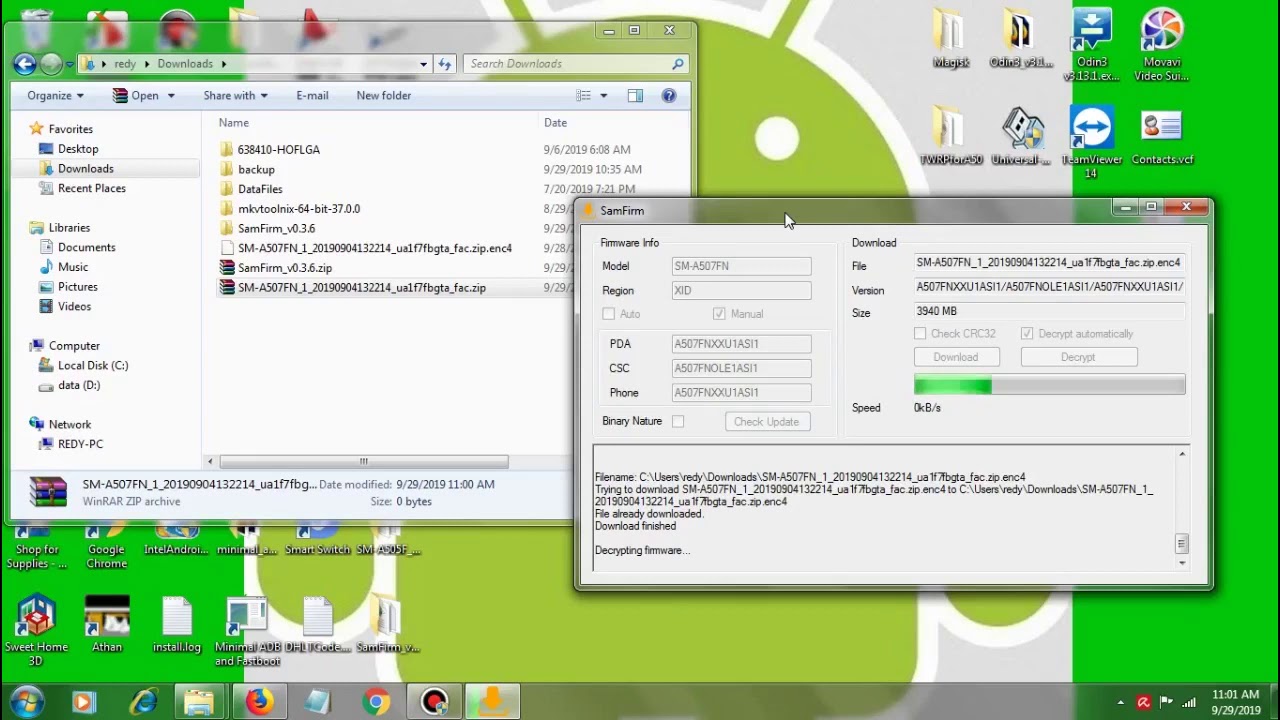Screen dimensions: 1280x720
Task: Open Sweet Home 3D desktop icon
Action: click(36, 630)
